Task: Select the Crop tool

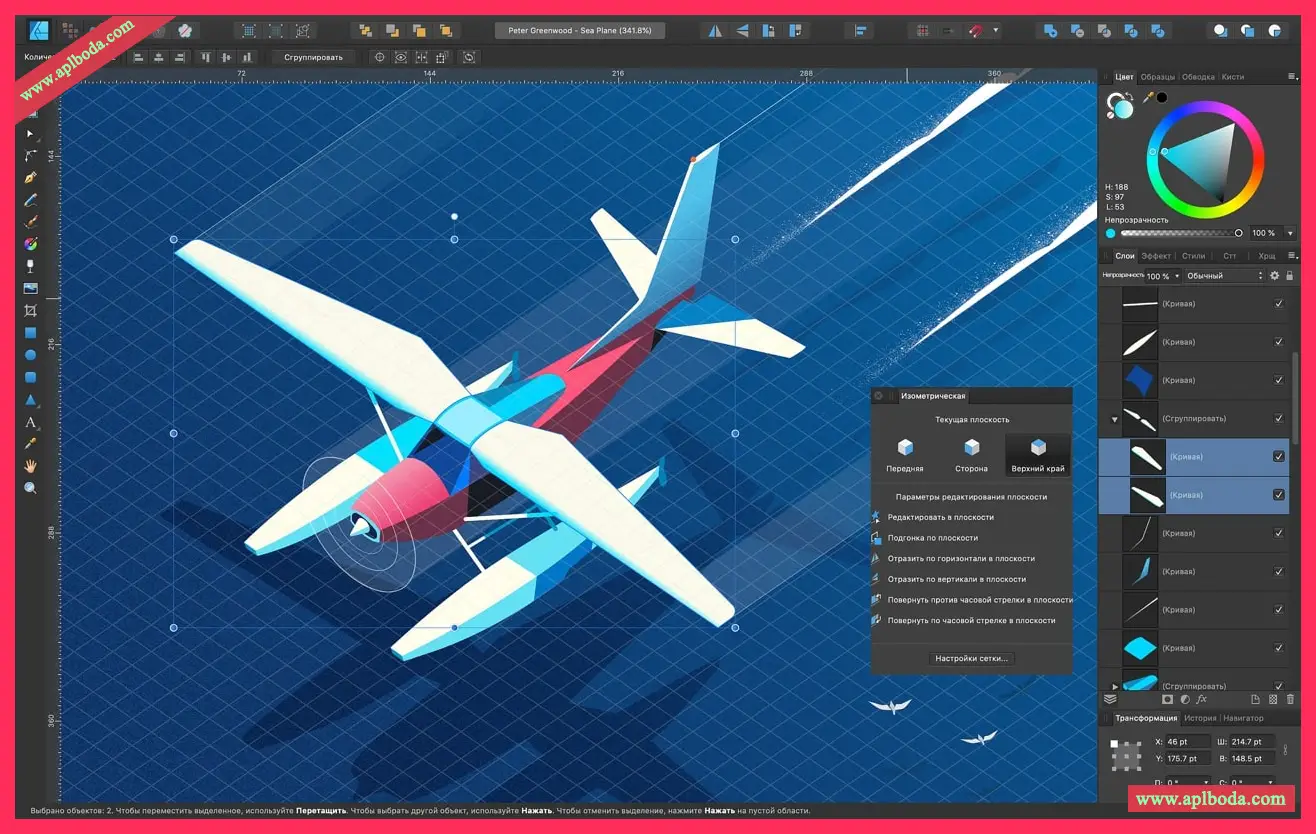Action: point(31,311)
